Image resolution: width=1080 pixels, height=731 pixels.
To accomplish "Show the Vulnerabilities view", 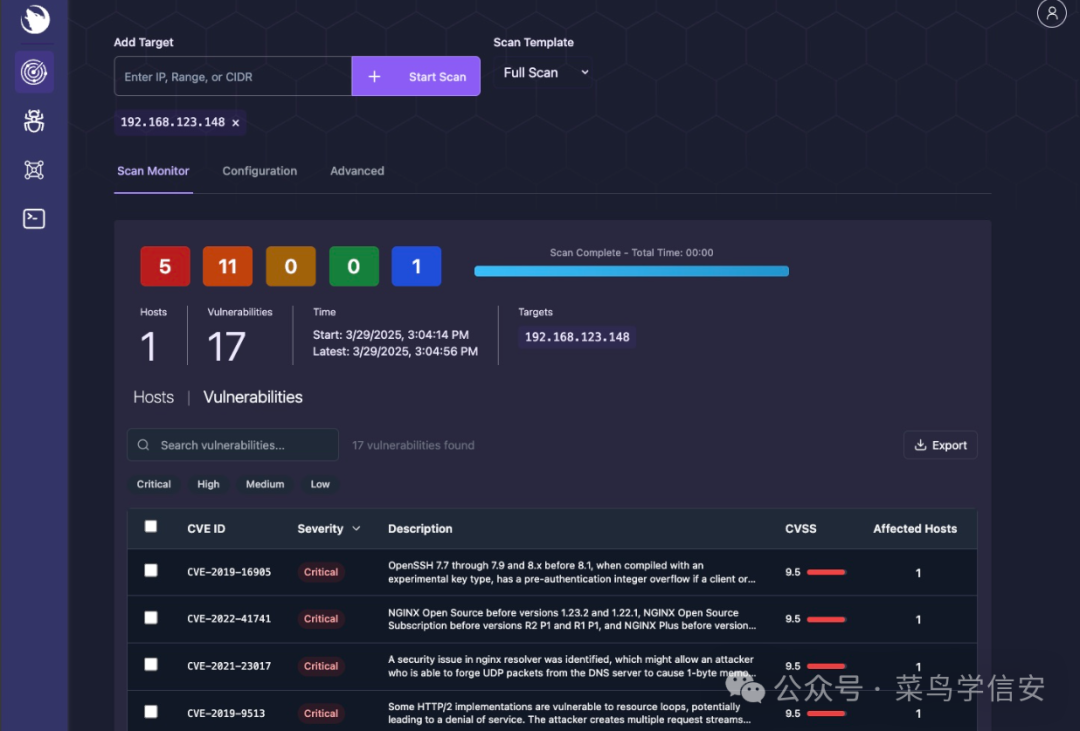I will click(x=253, y=397).
